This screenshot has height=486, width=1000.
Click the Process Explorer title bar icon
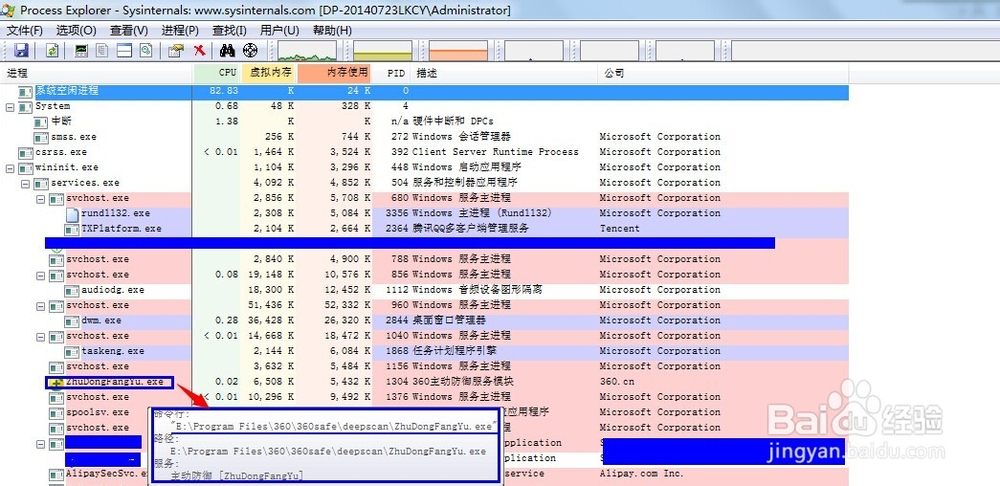(9, 10)
